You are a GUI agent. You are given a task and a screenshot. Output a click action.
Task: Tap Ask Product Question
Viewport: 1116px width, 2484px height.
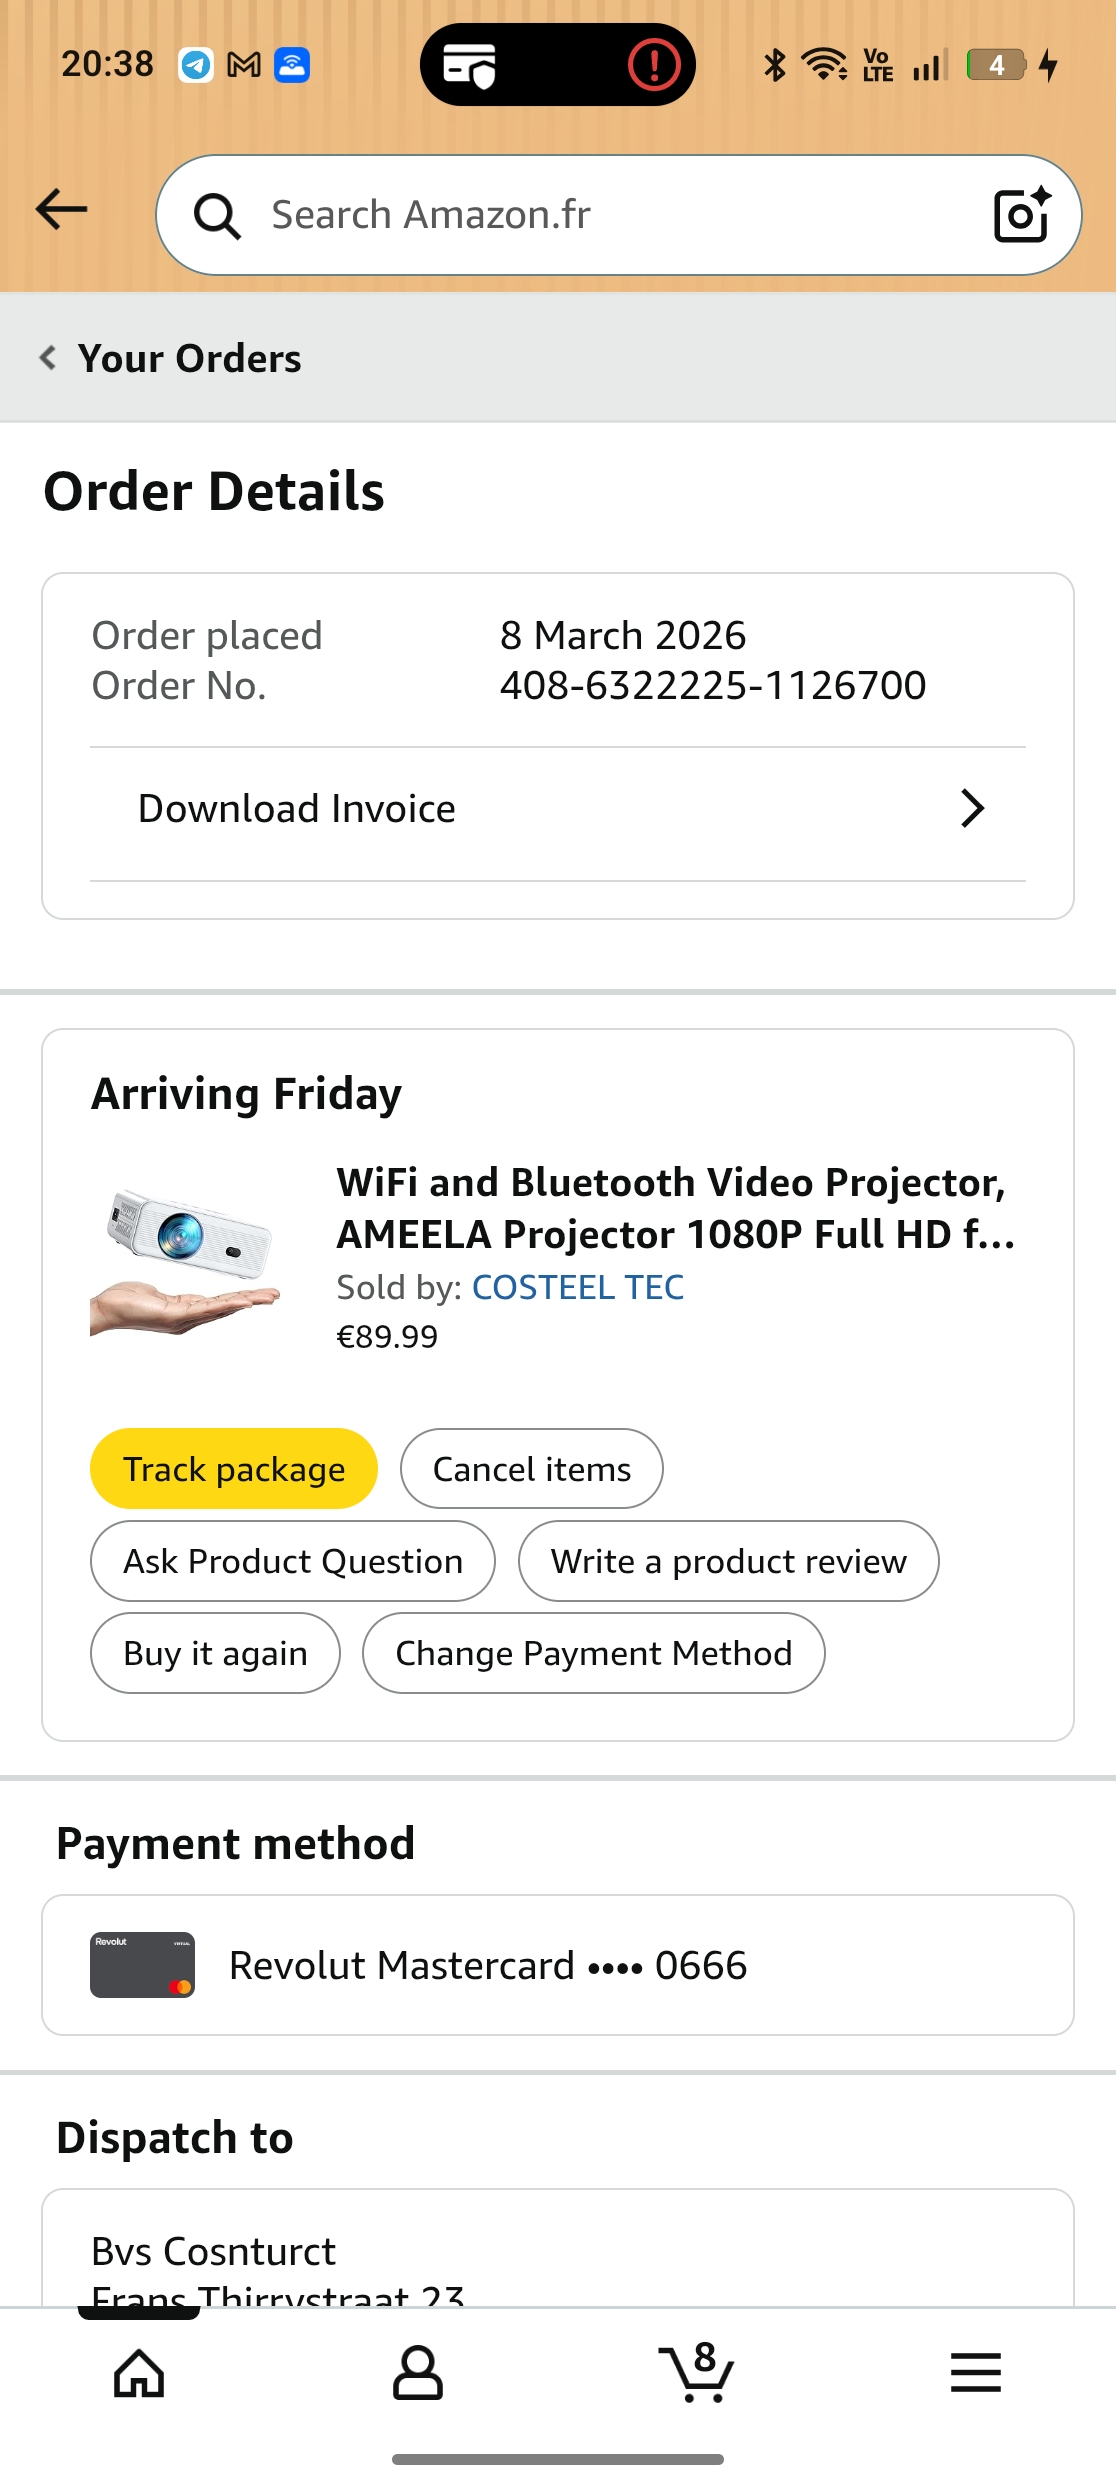click(293, 1561)
